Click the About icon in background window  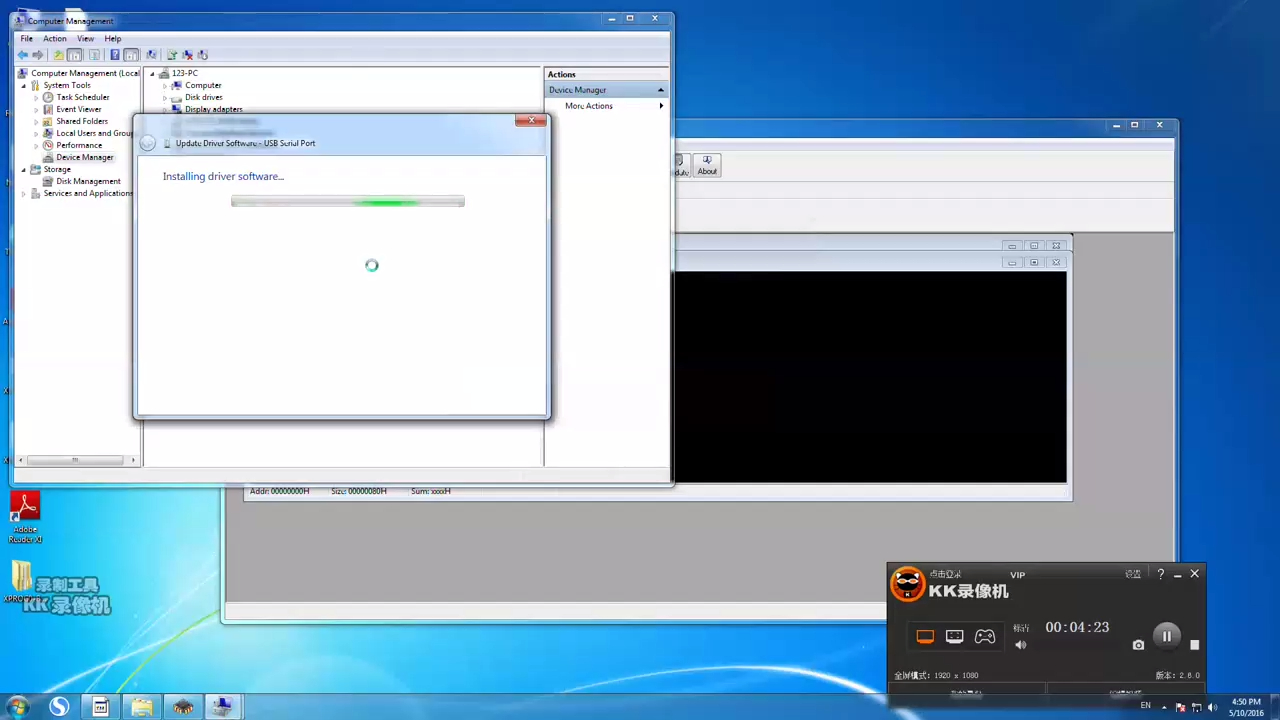tap(707, 165)
